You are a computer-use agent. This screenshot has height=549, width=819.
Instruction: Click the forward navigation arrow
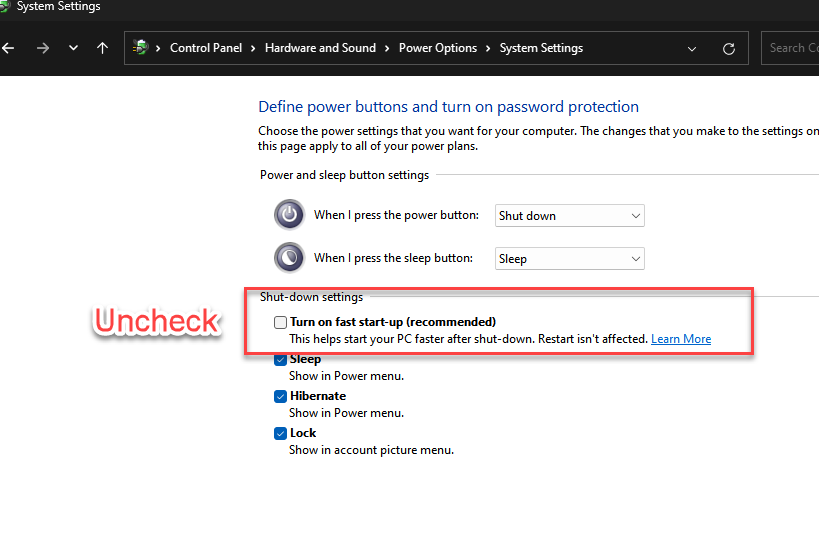(x=43, y=48)
